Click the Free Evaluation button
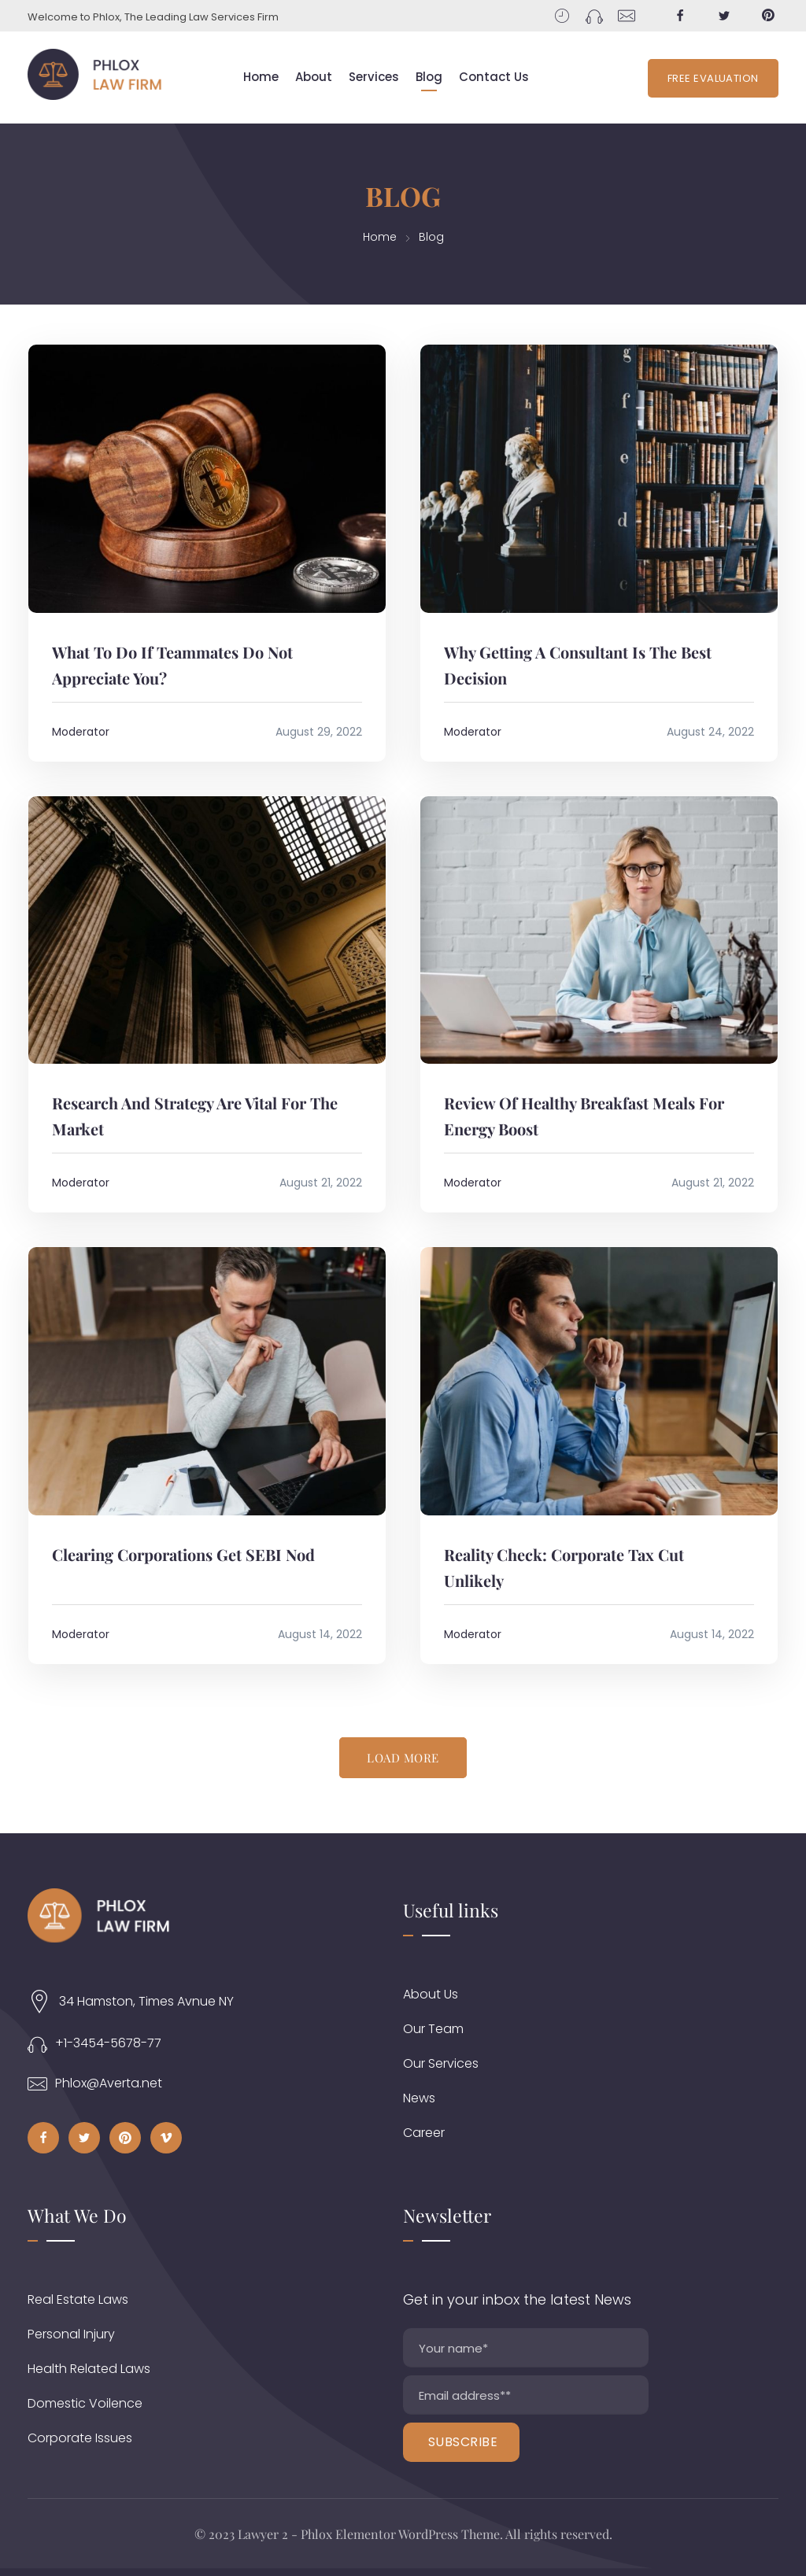The width and height of the screenshot is (806, 2576). click(x=713, y=78)
